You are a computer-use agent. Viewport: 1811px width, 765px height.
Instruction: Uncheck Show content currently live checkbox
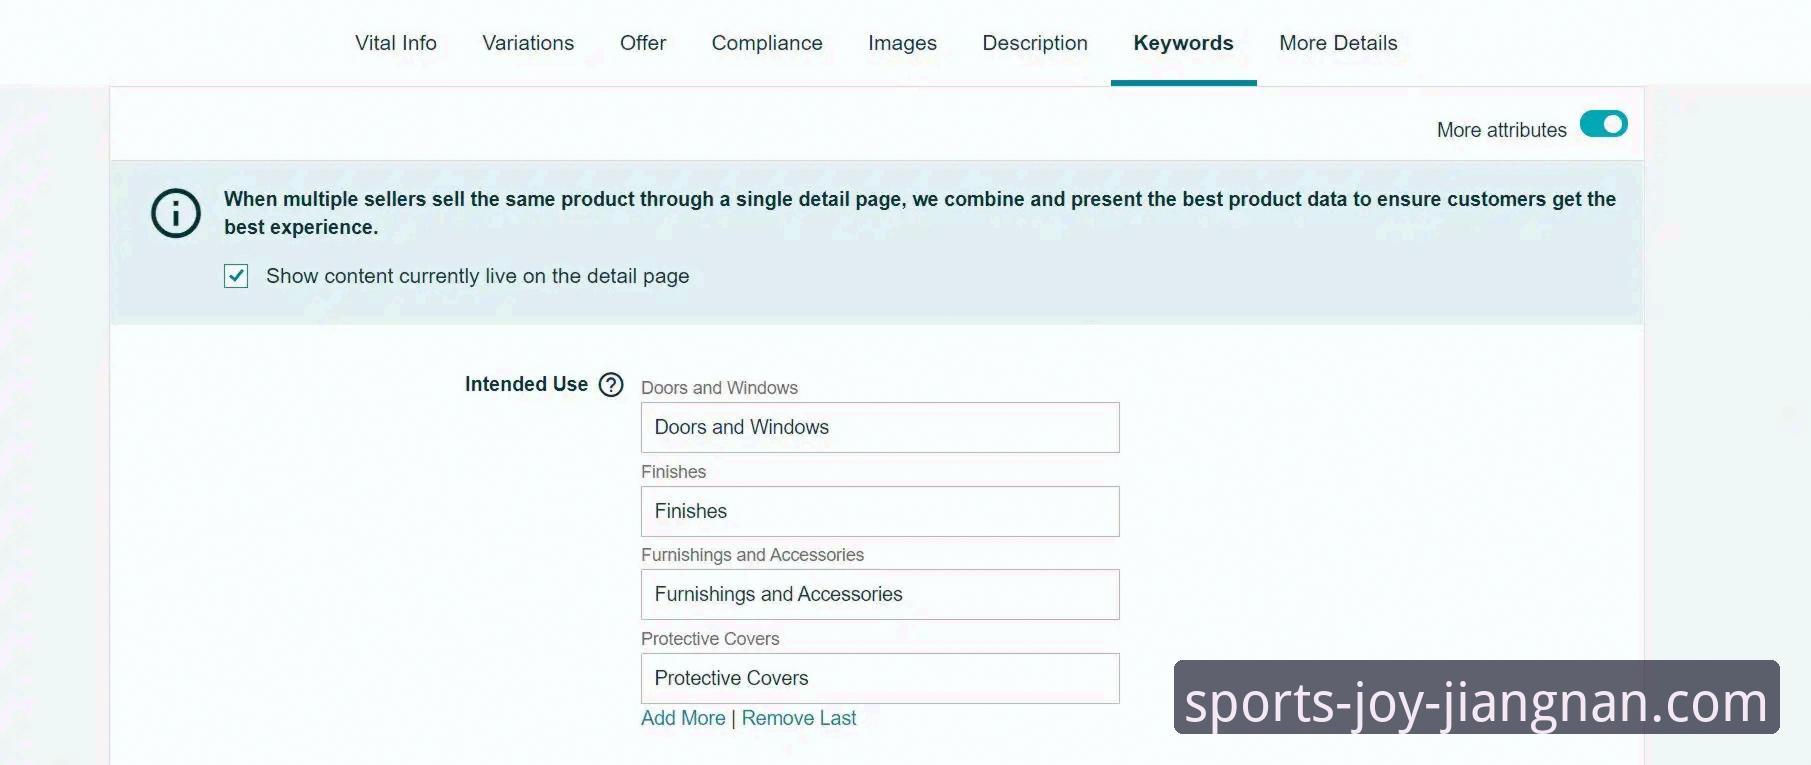point(236,276)
